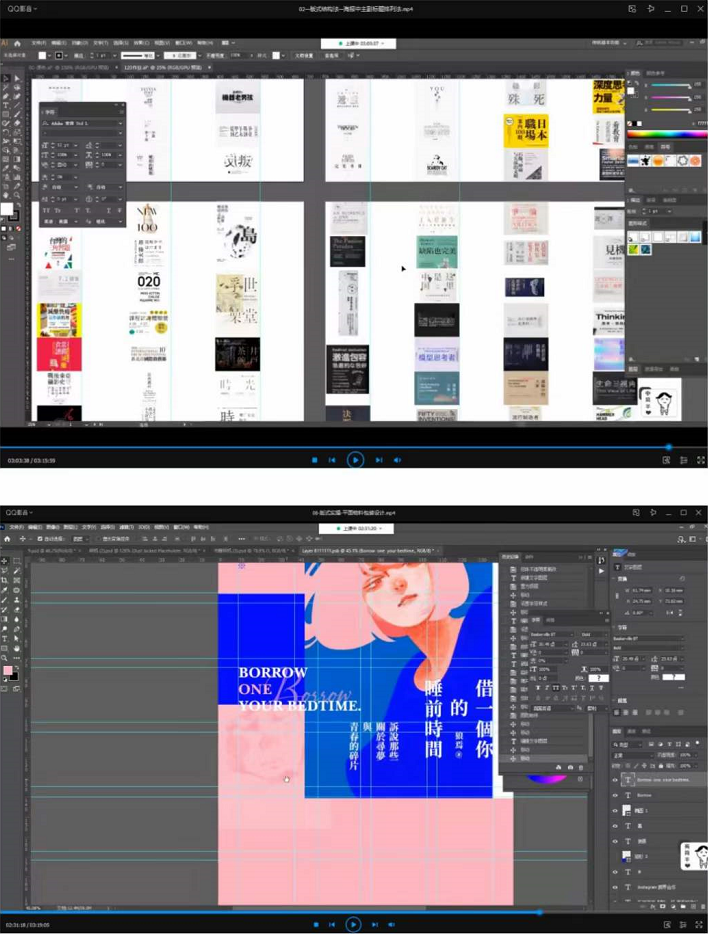Hide the 矩形 1 layer
This screenshot has width=708, height=934.
(615, 811)
